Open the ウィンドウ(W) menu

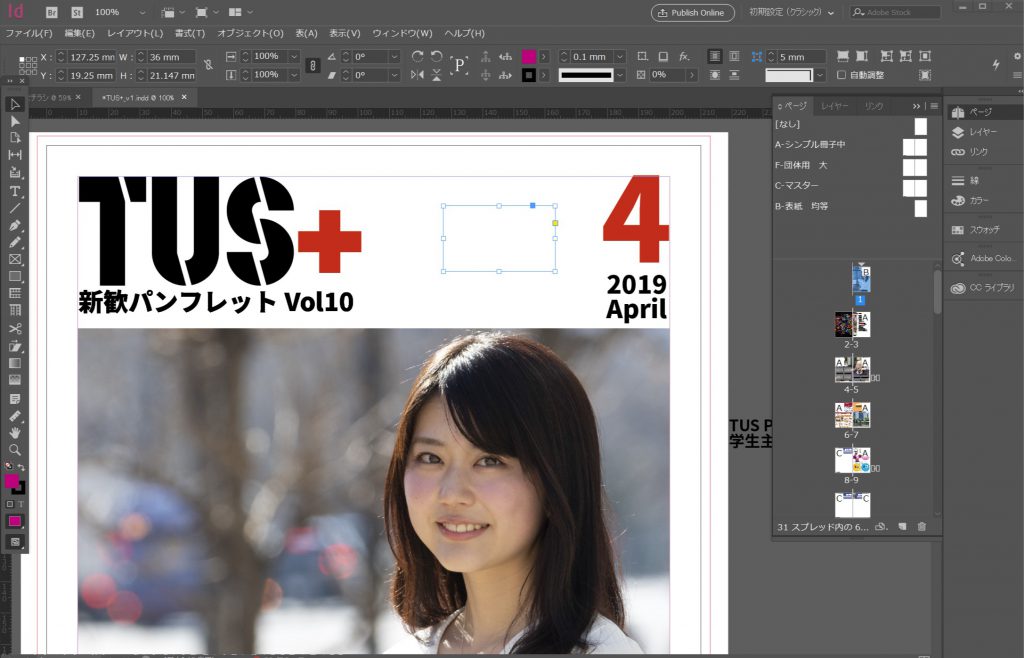coord(402,33)
